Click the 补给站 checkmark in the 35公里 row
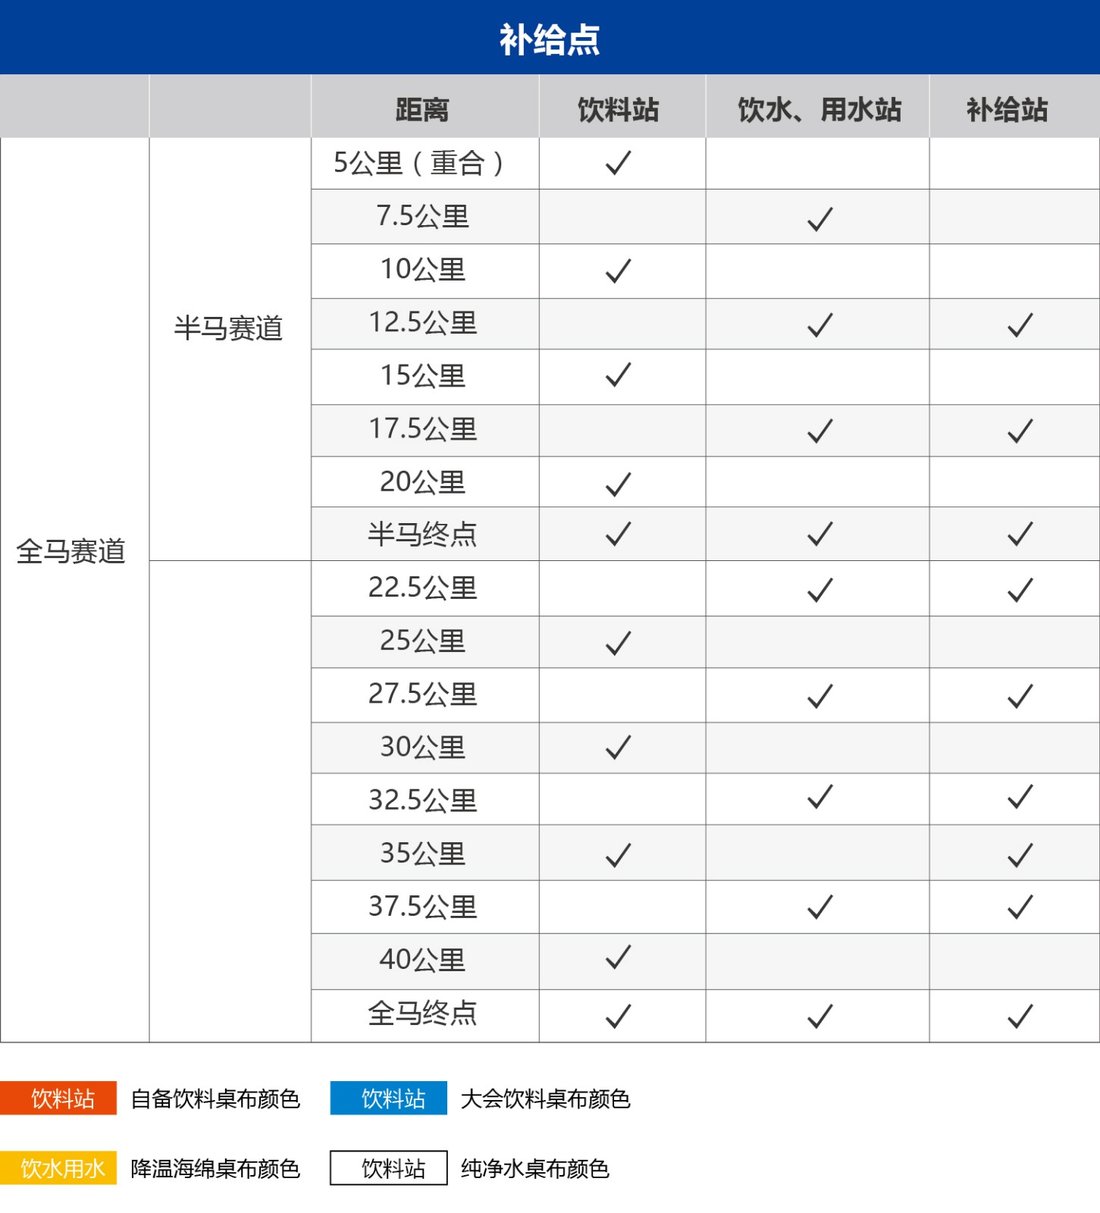The width and height of the screenshot is (1100, 1213). click(x=1020, y=855)
